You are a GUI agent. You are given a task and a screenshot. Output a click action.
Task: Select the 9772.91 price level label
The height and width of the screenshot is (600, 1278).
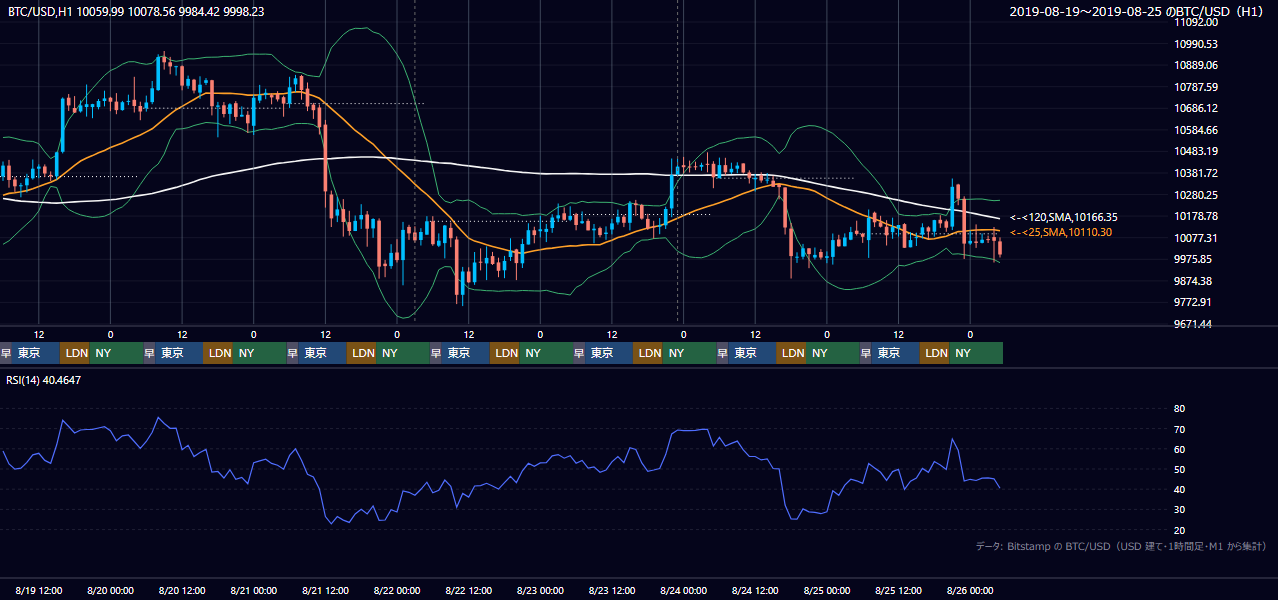[x=1194, y=302]
